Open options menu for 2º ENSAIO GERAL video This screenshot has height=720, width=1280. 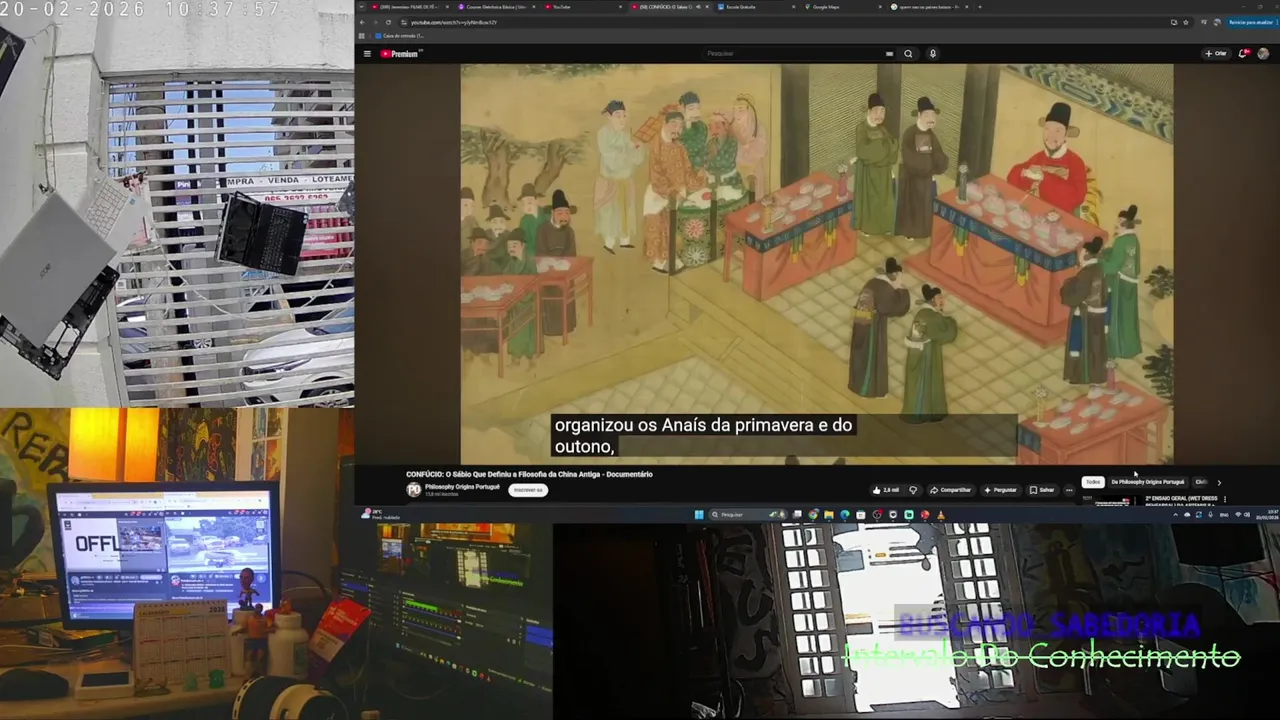pos(1225,499)
